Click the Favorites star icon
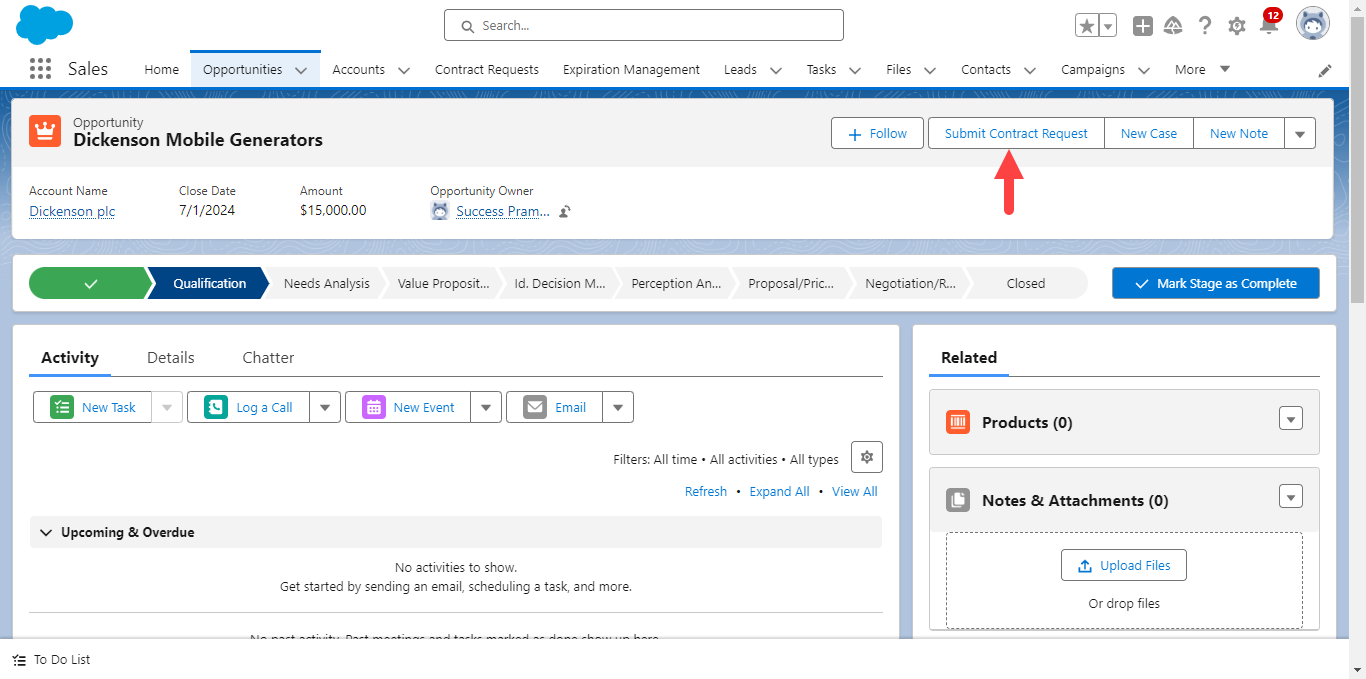 click(x=1087, y=26)
